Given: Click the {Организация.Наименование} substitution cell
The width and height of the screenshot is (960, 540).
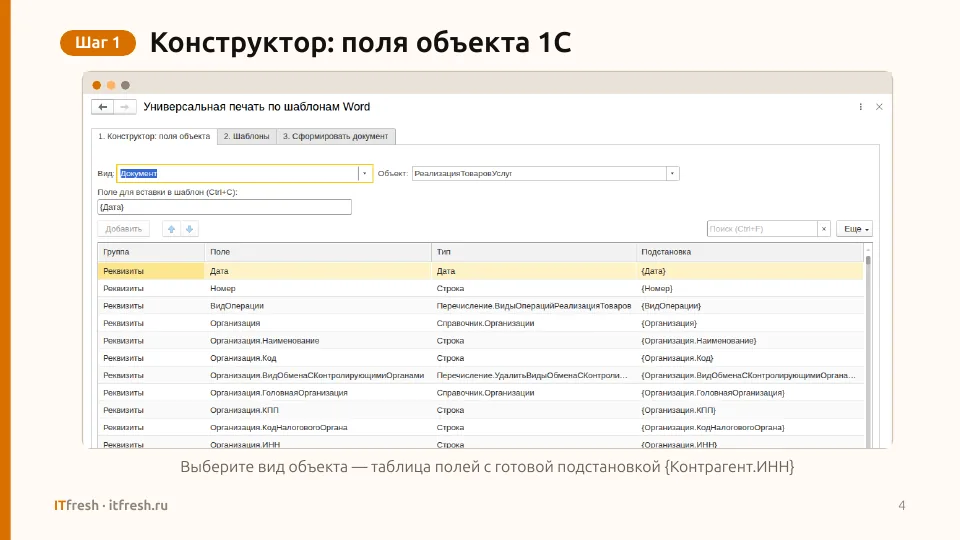Looking at the screenshot, I should point(749,341).
